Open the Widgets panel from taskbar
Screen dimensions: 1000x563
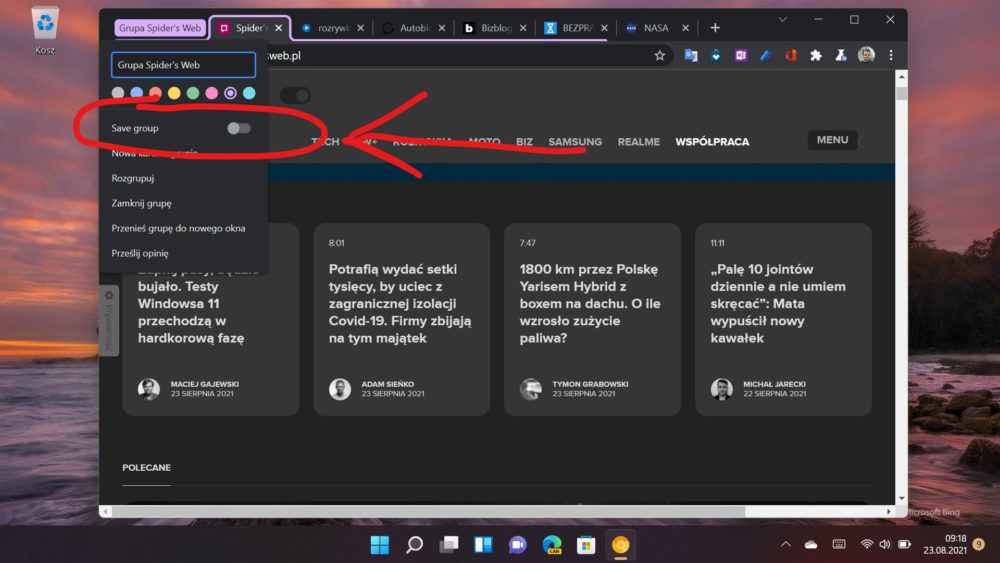[x=483, y=545]
